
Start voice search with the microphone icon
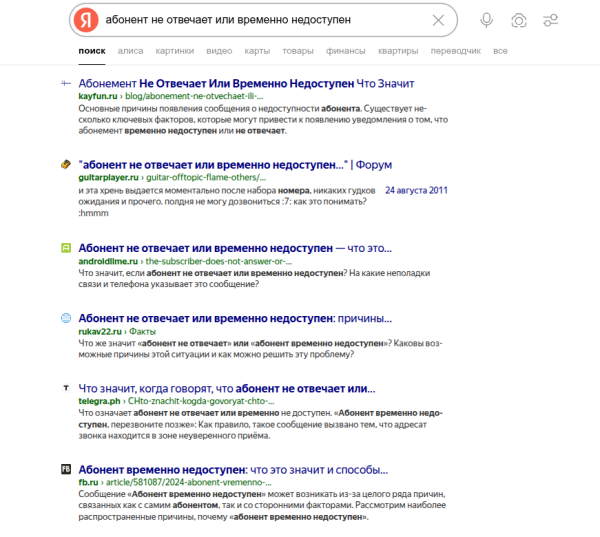tap(486, 20)
